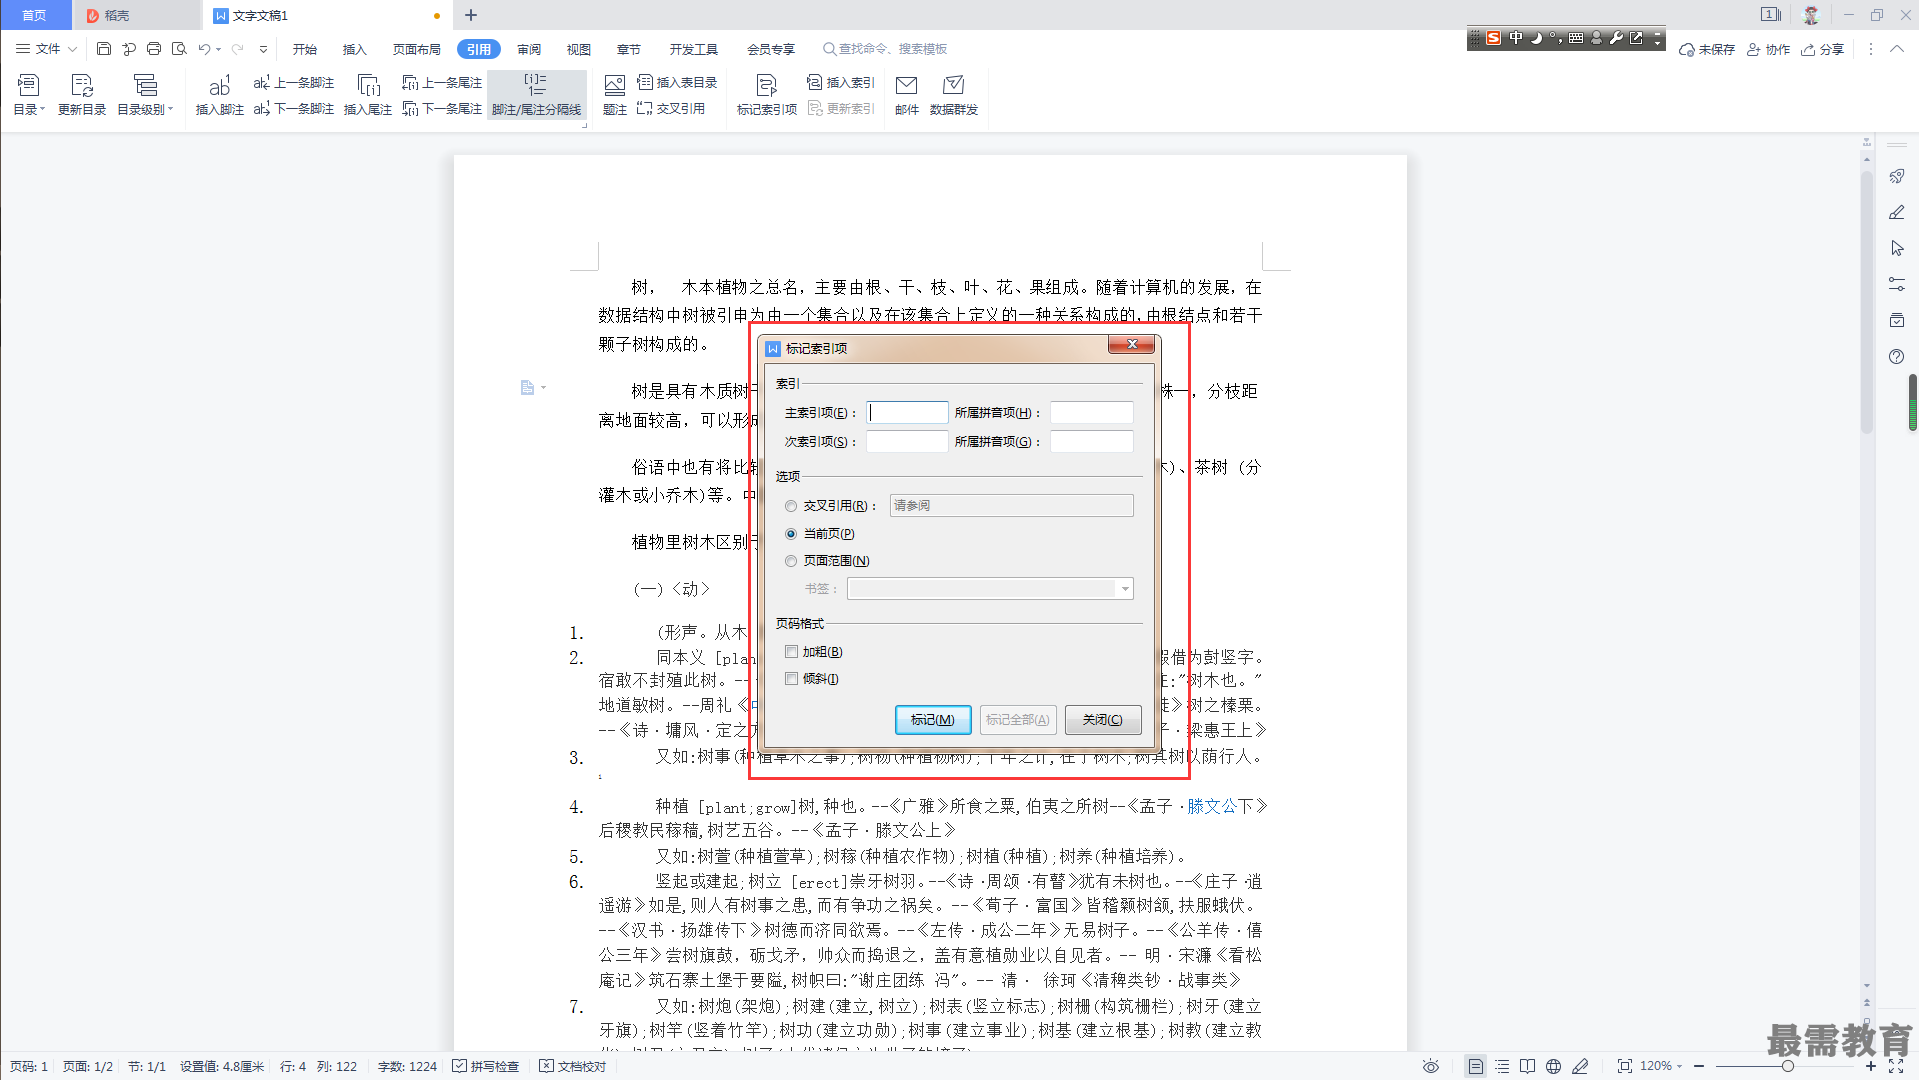
Task: Click the 次索引项(S) input field
Action: (907, 442)
